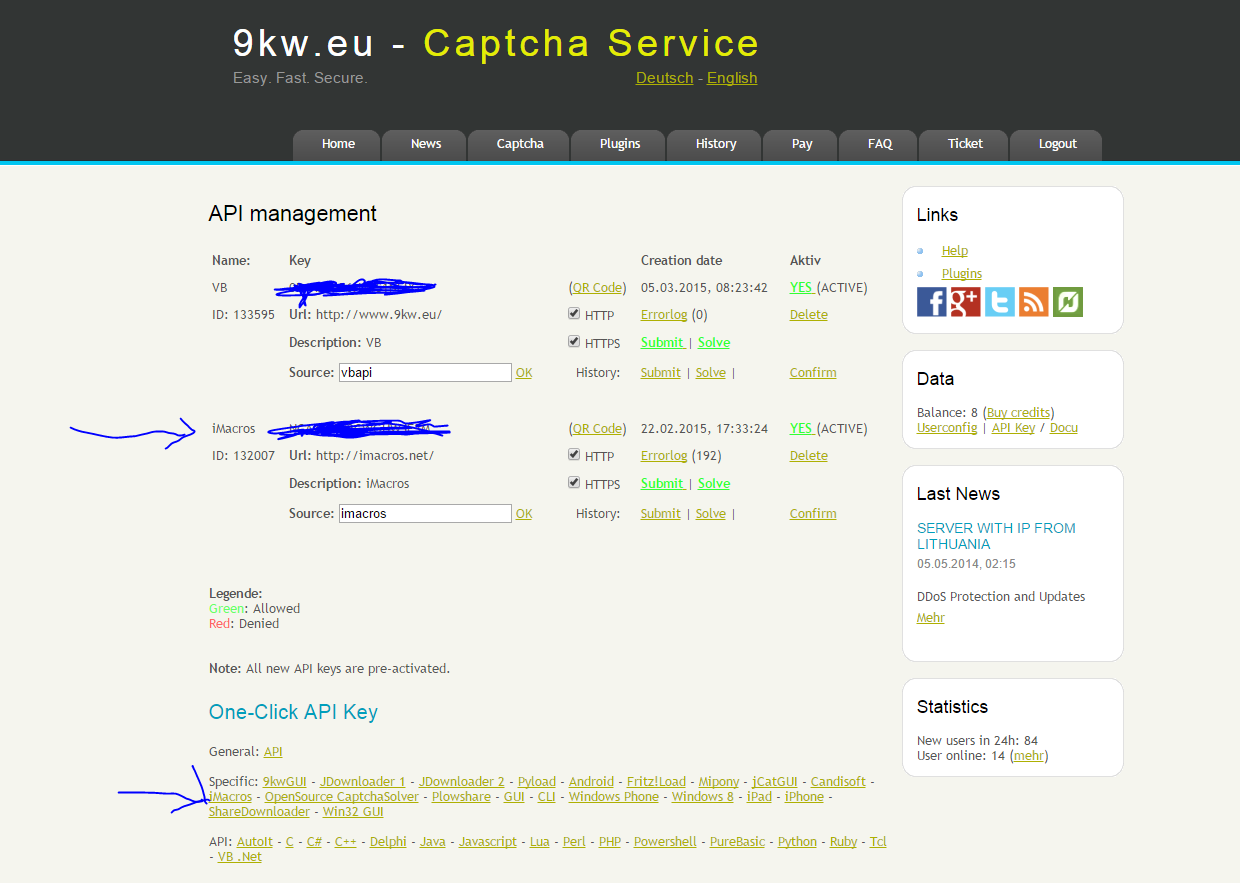Click Mehr under Last News
The image size is (1240, 883).
click(931, 618)
